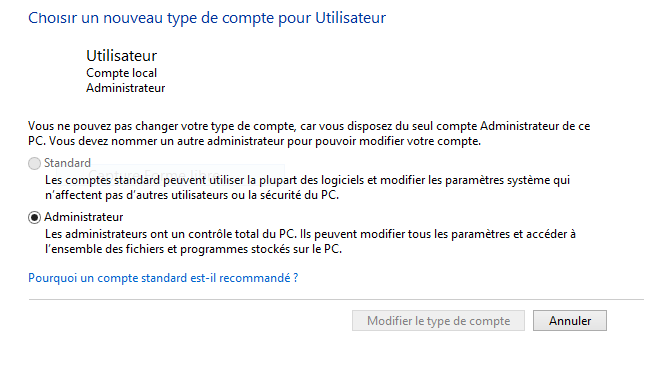Click line "Les administrateurs ont un contrôle total"
The height and width of the screenshot is (365, 646).
click(x=310, y=234)
